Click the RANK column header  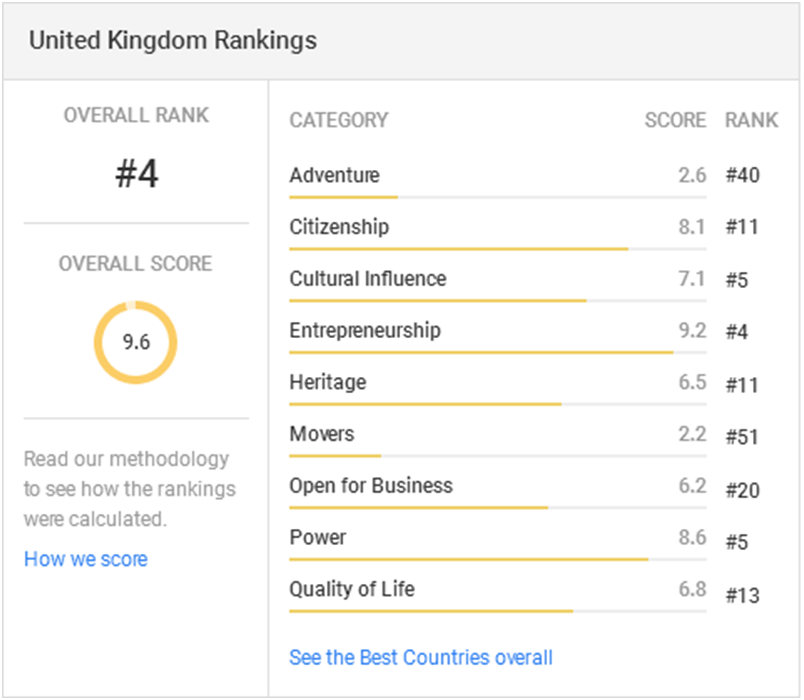(x=751, y=120)
